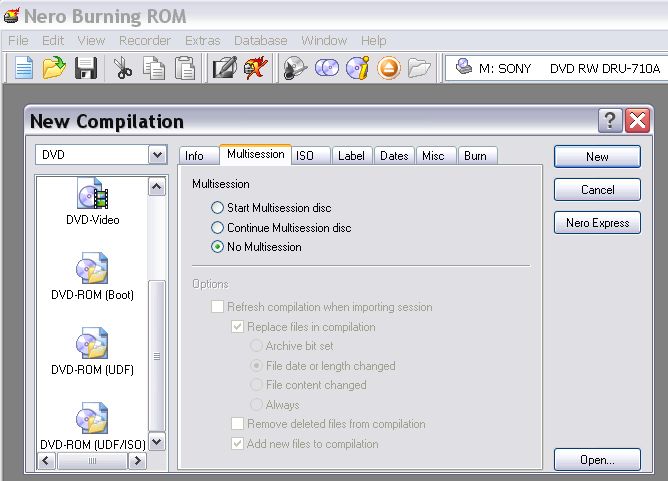Select File date or length changed radio
This screenshot has height=481, width=668.
click(x=323, y=366)
